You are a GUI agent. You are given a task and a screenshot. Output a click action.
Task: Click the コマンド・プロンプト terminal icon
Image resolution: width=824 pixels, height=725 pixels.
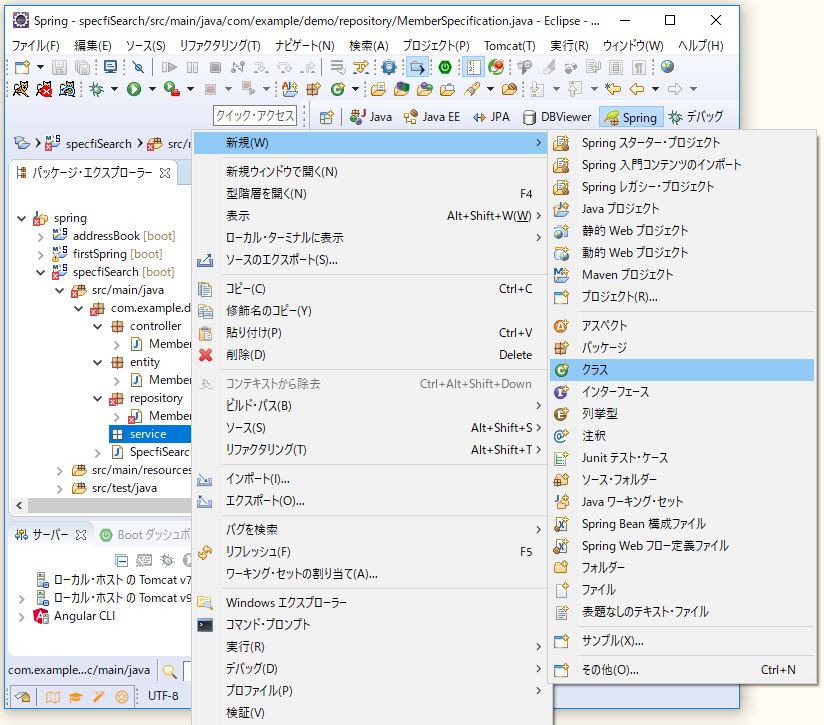pyautogui.click(x=205, y=625)
